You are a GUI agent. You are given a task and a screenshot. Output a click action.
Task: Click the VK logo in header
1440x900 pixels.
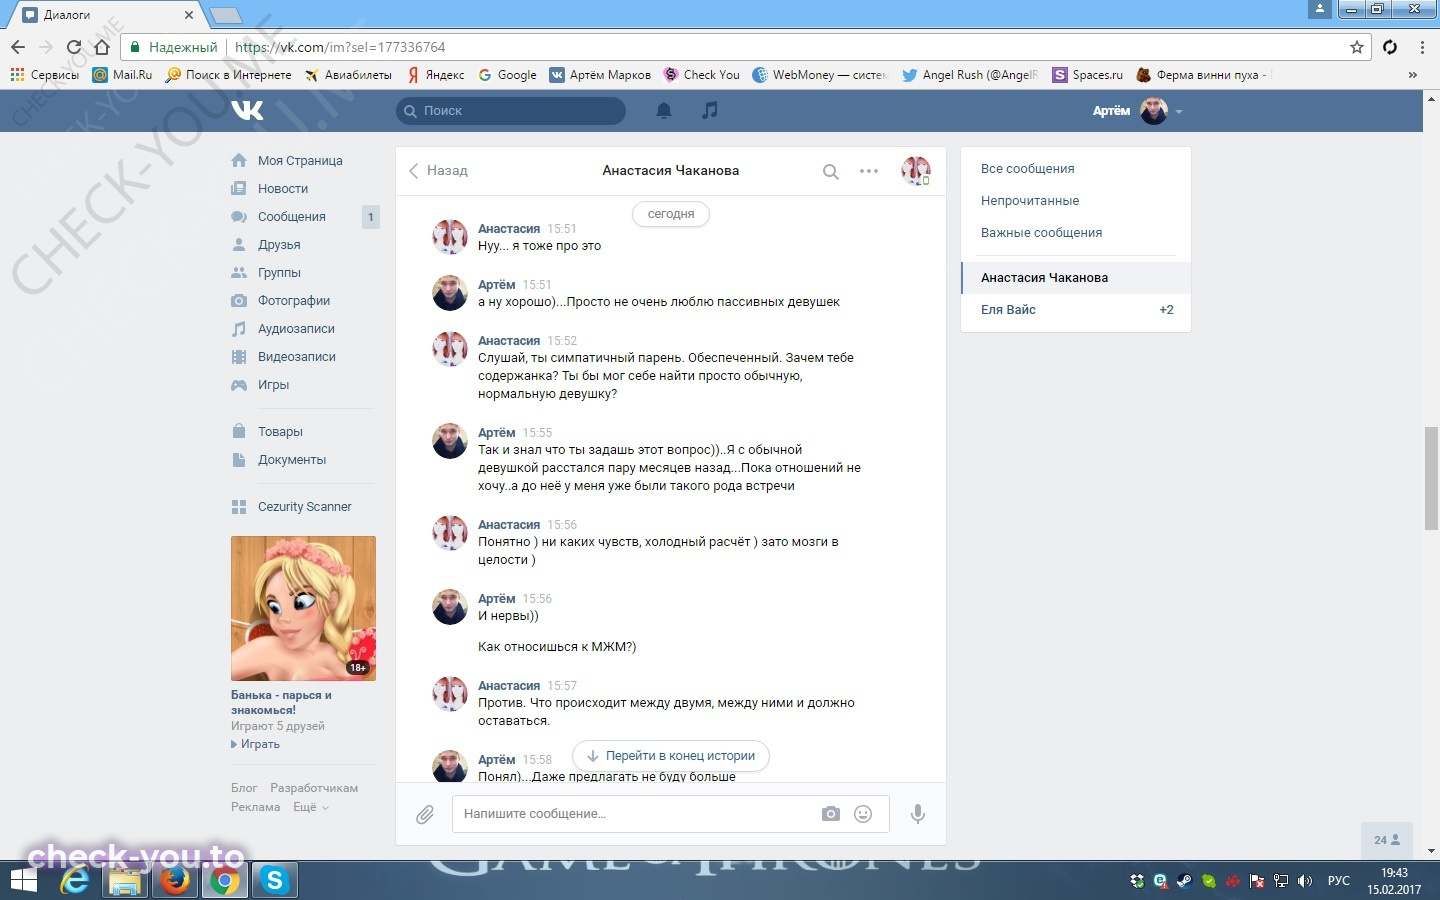point(247,110)
